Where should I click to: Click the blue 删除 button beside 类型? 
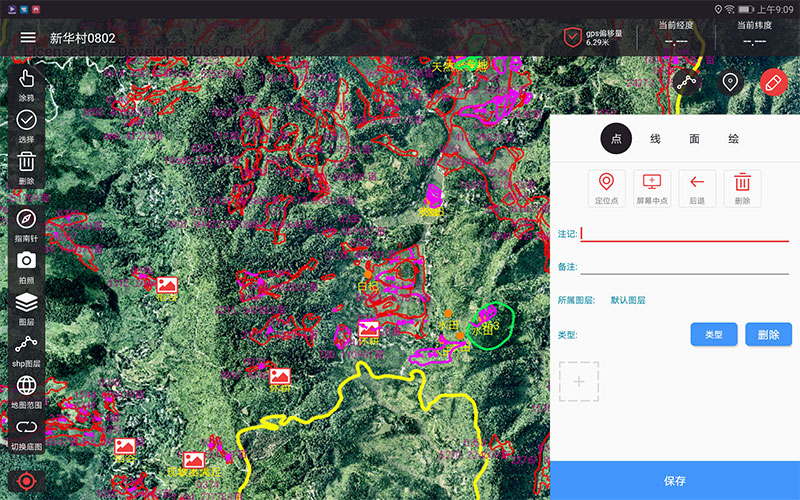coord(768,334)
